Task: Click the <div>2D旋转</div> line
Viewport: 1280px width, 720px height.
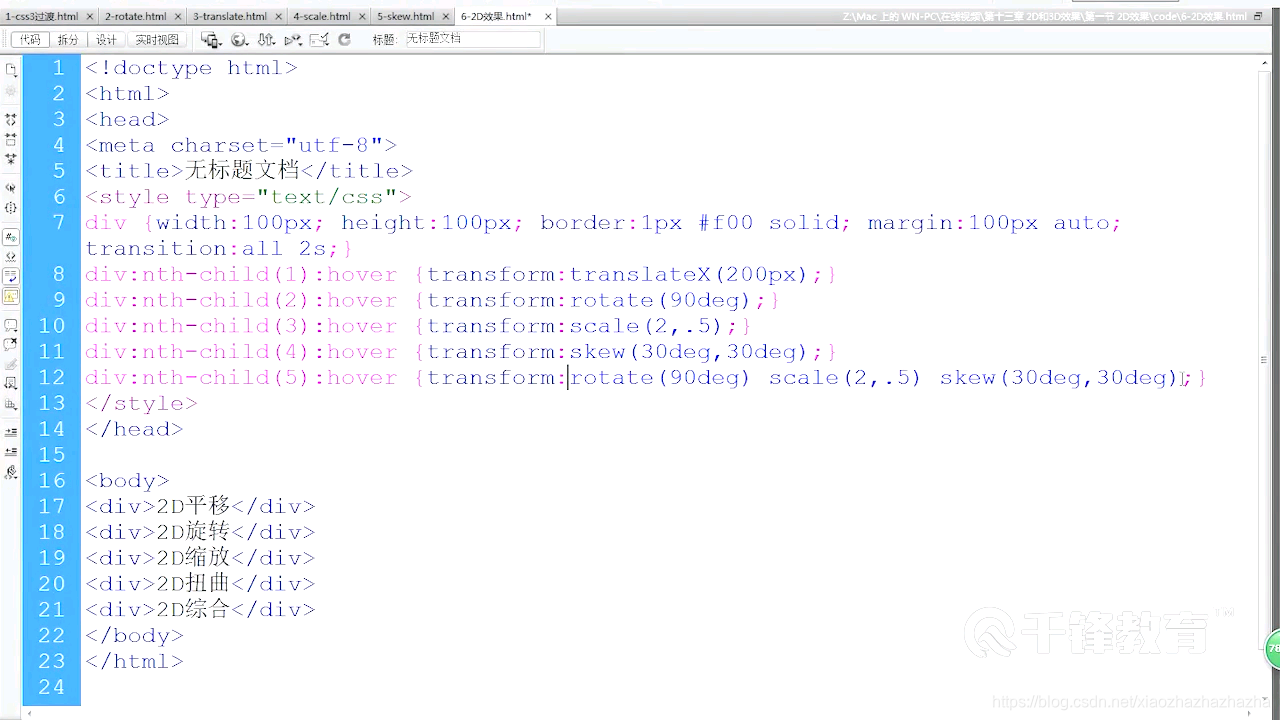Action: pyautogui.click(x=200, y=532)
